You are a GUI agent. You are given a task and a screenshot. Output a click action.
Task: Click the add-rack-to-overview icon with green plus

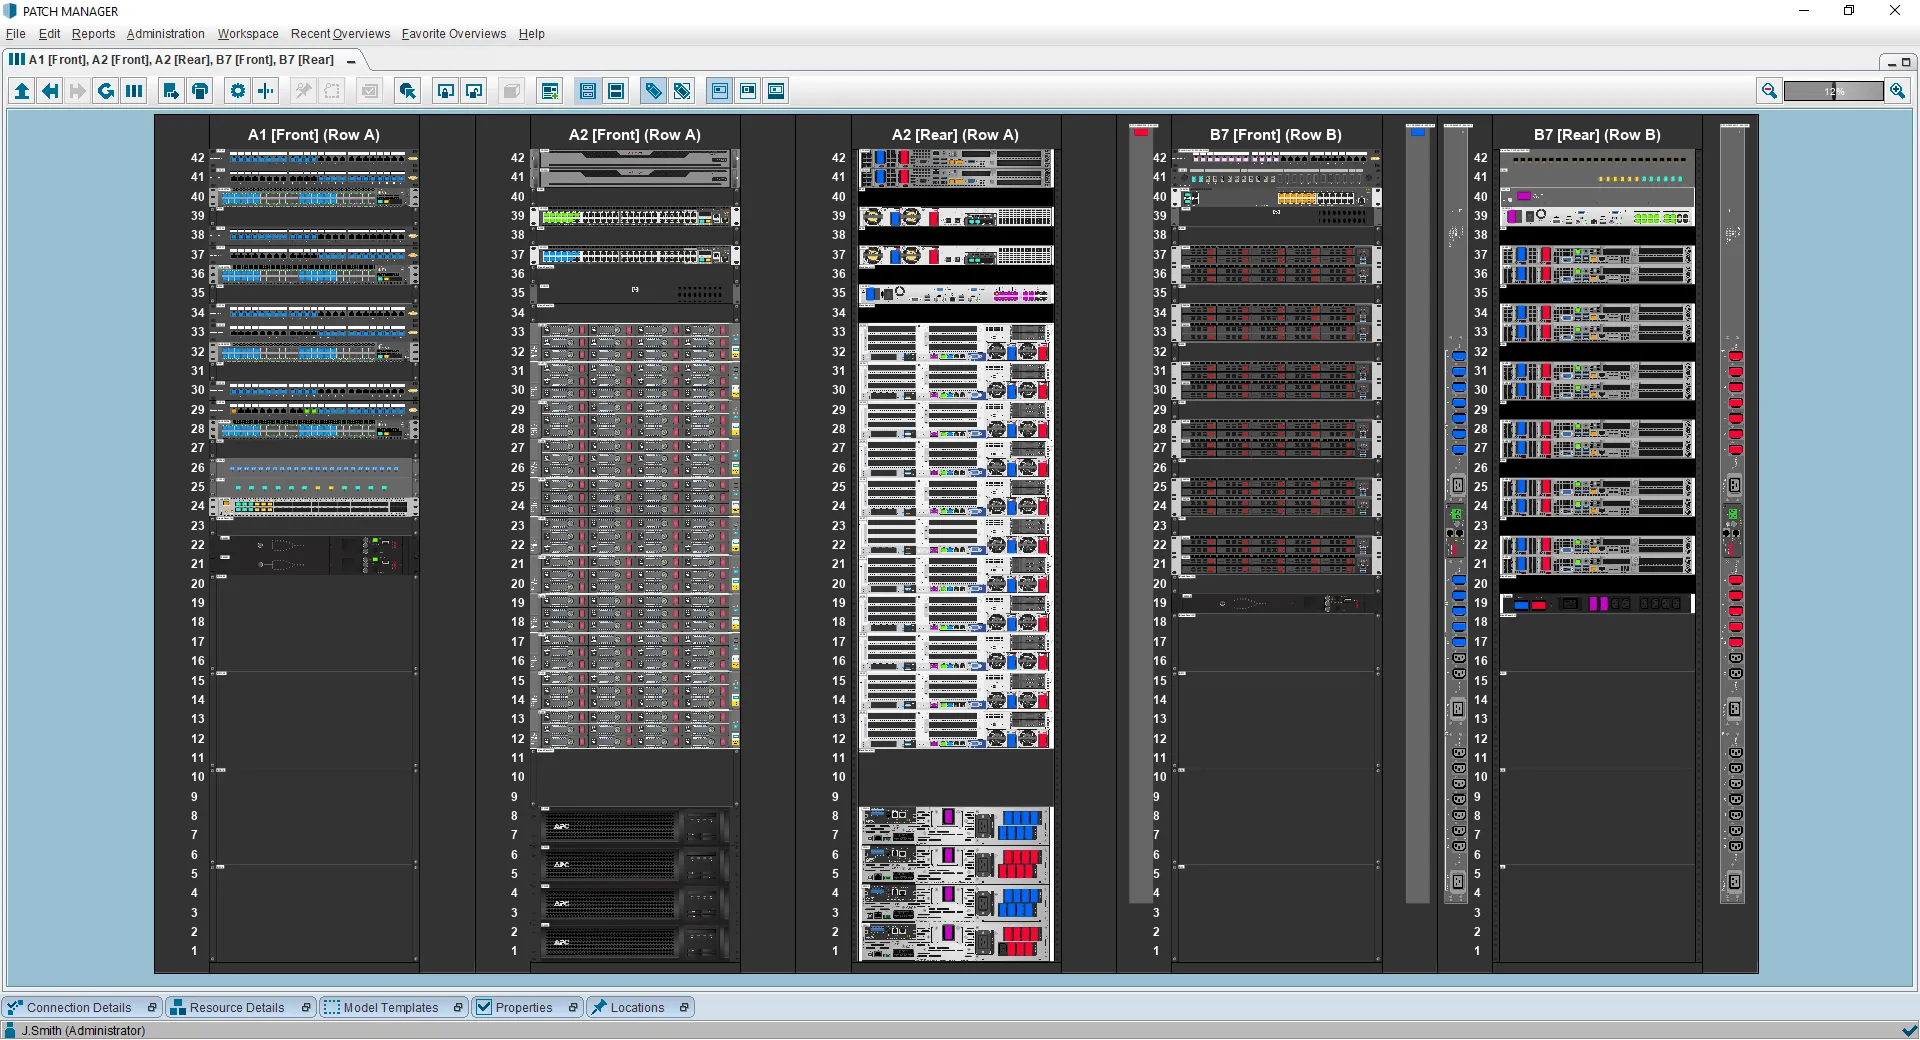[x=549, y=91]
